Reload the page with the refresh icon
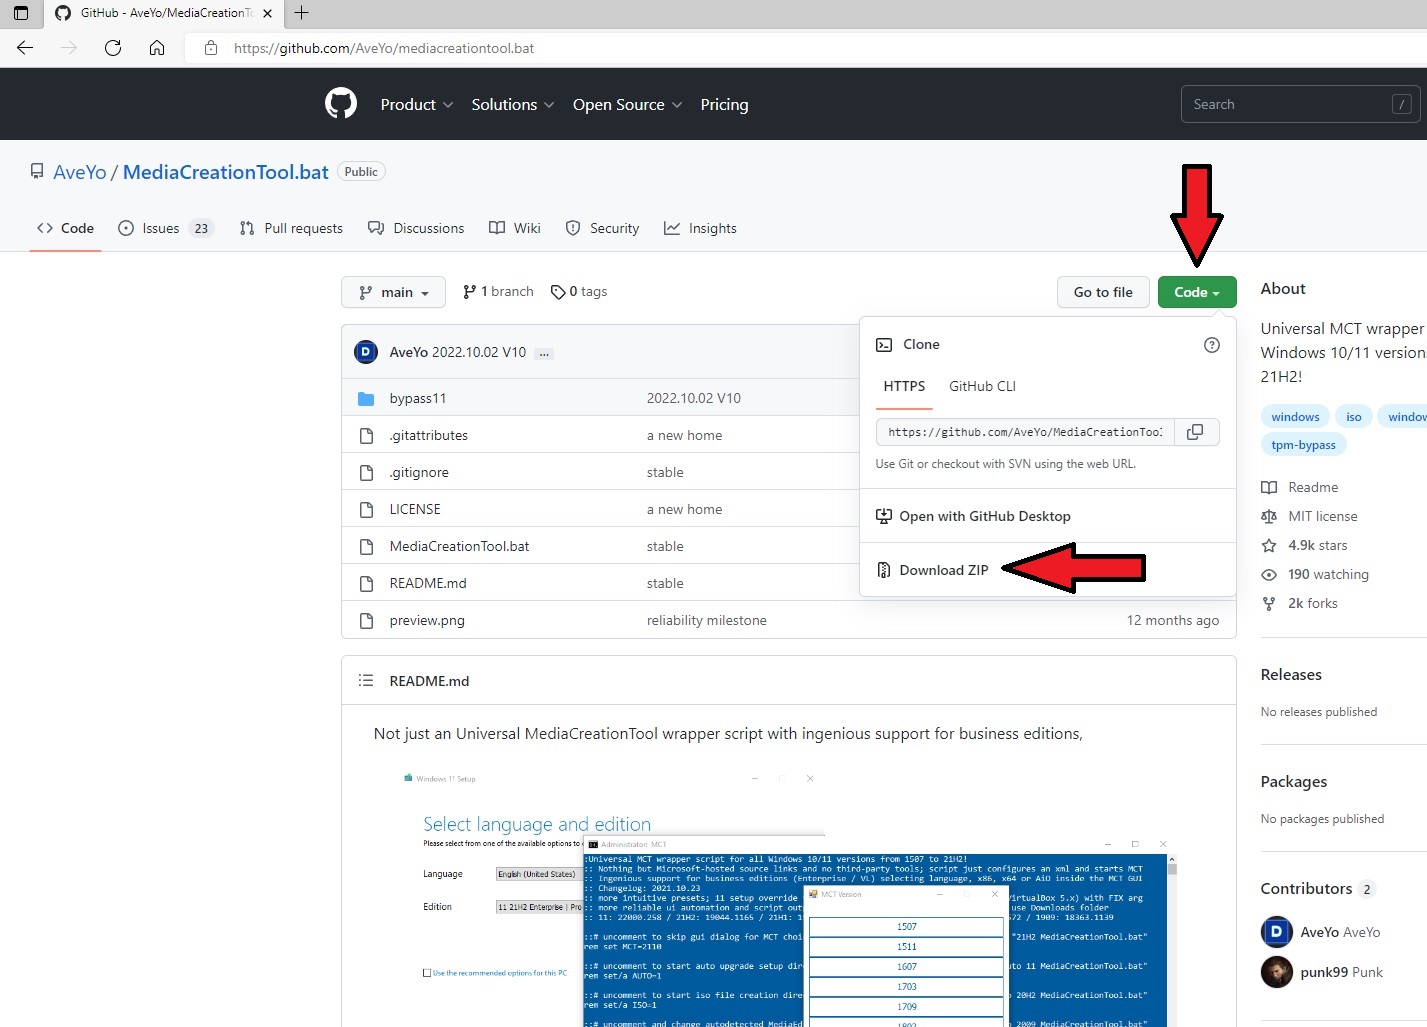The image size is (1427, 1027). point(113,48)
